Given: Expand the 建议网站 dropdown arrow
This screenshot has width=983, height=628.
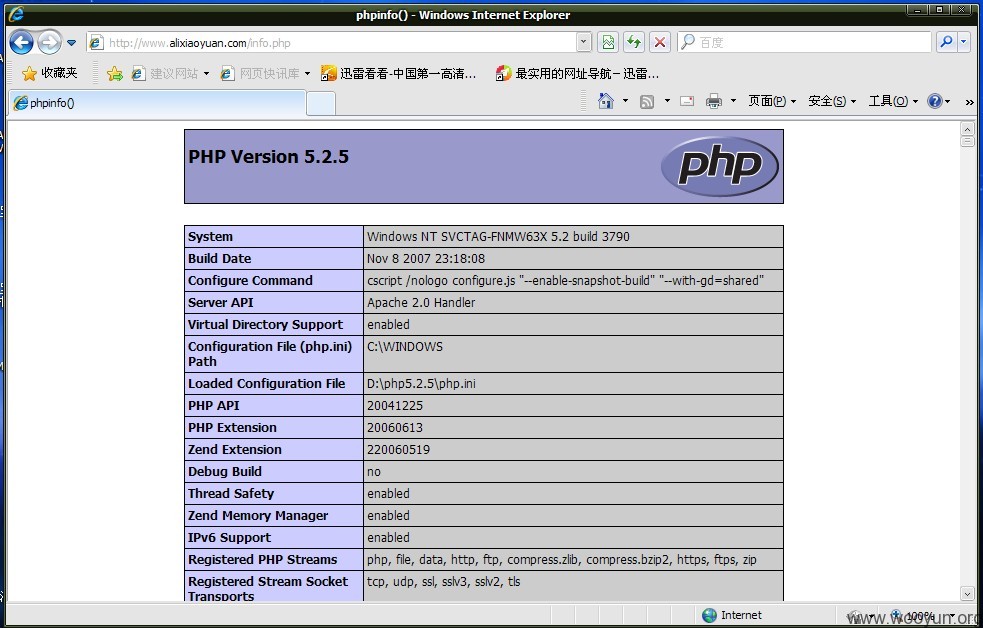Looking at the screenshot, I should [x=206, y=74].
